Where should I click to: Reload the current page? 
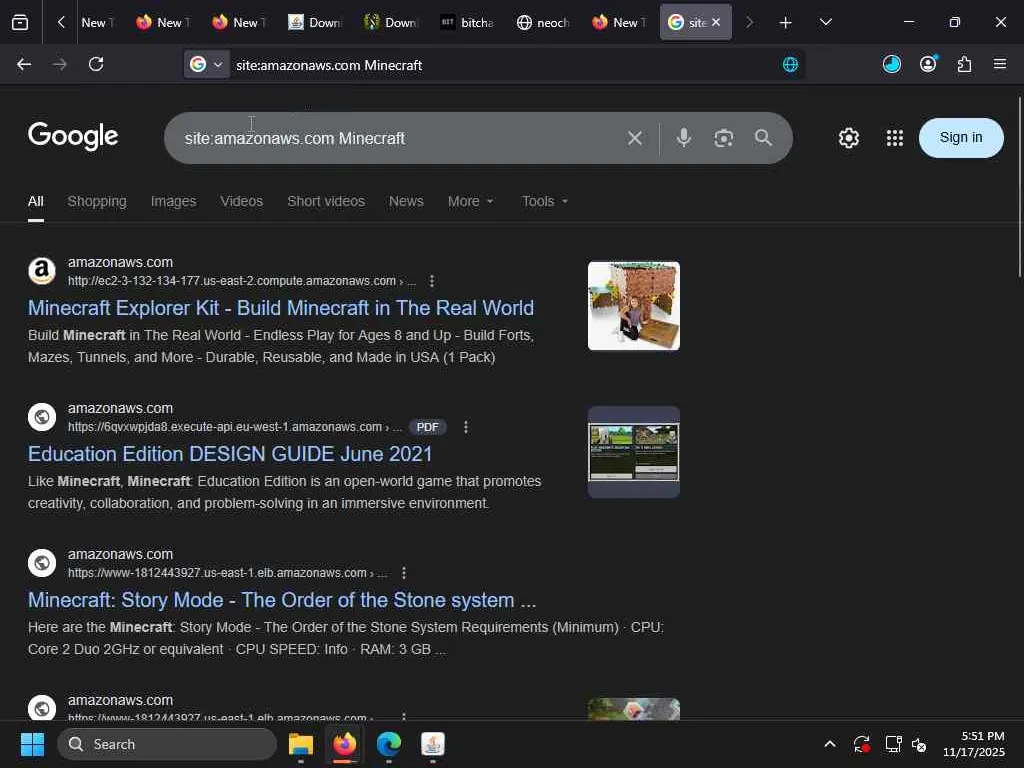(x=96, y=64)
